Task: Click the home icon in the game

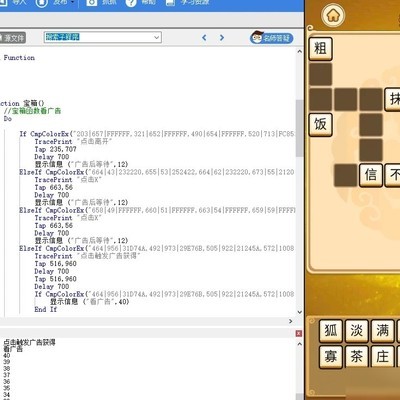Action: point(333,15)
